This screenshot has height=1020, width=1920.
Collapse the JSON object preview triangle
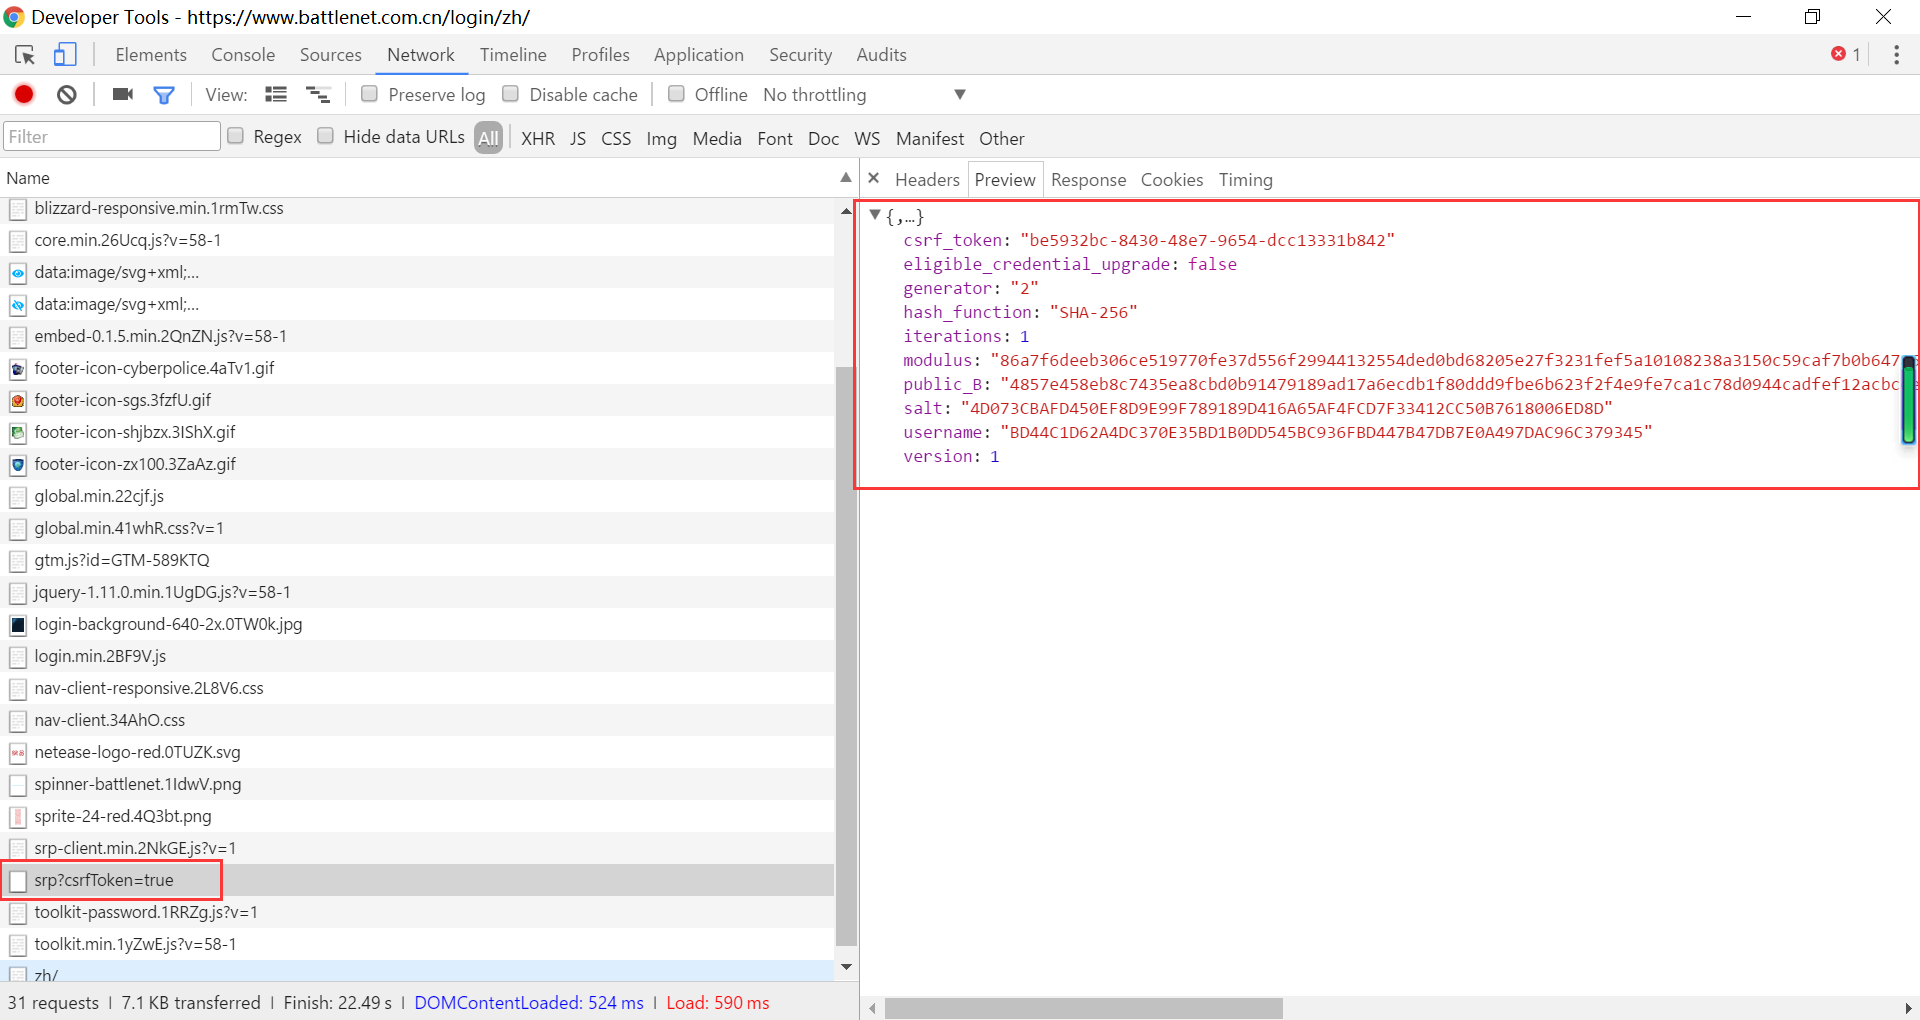875,215
